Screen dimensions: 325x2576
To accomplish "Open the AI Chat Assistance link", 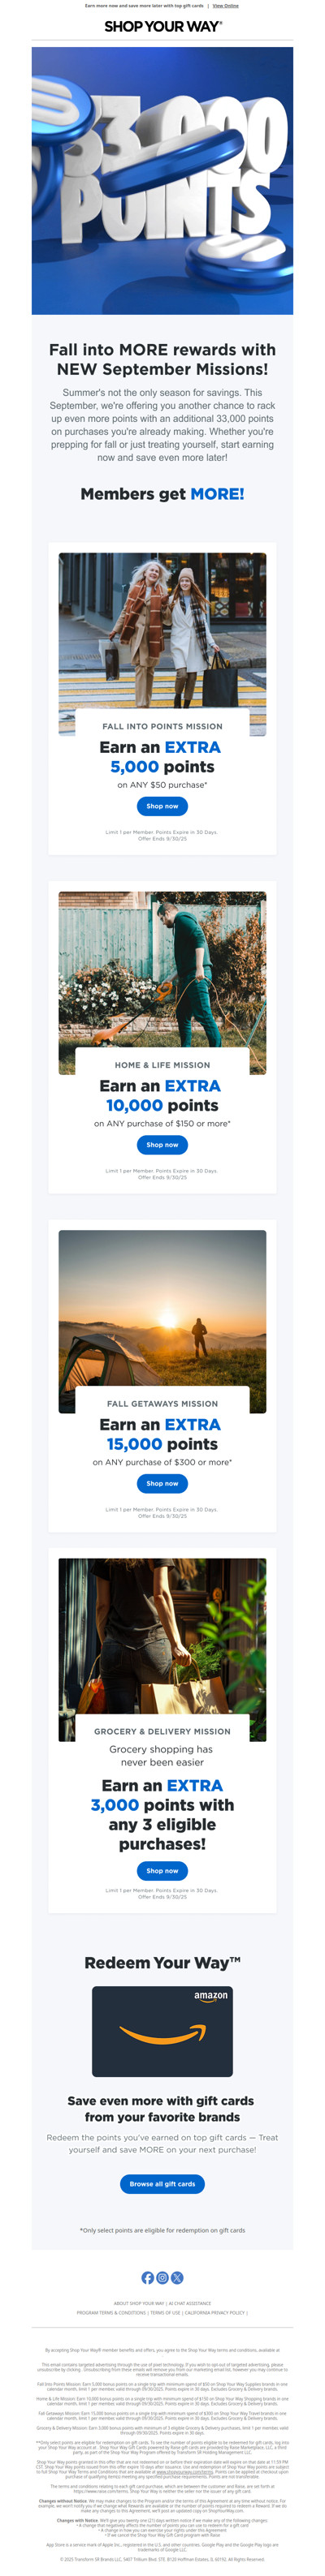I will (x=190, y=2303).
